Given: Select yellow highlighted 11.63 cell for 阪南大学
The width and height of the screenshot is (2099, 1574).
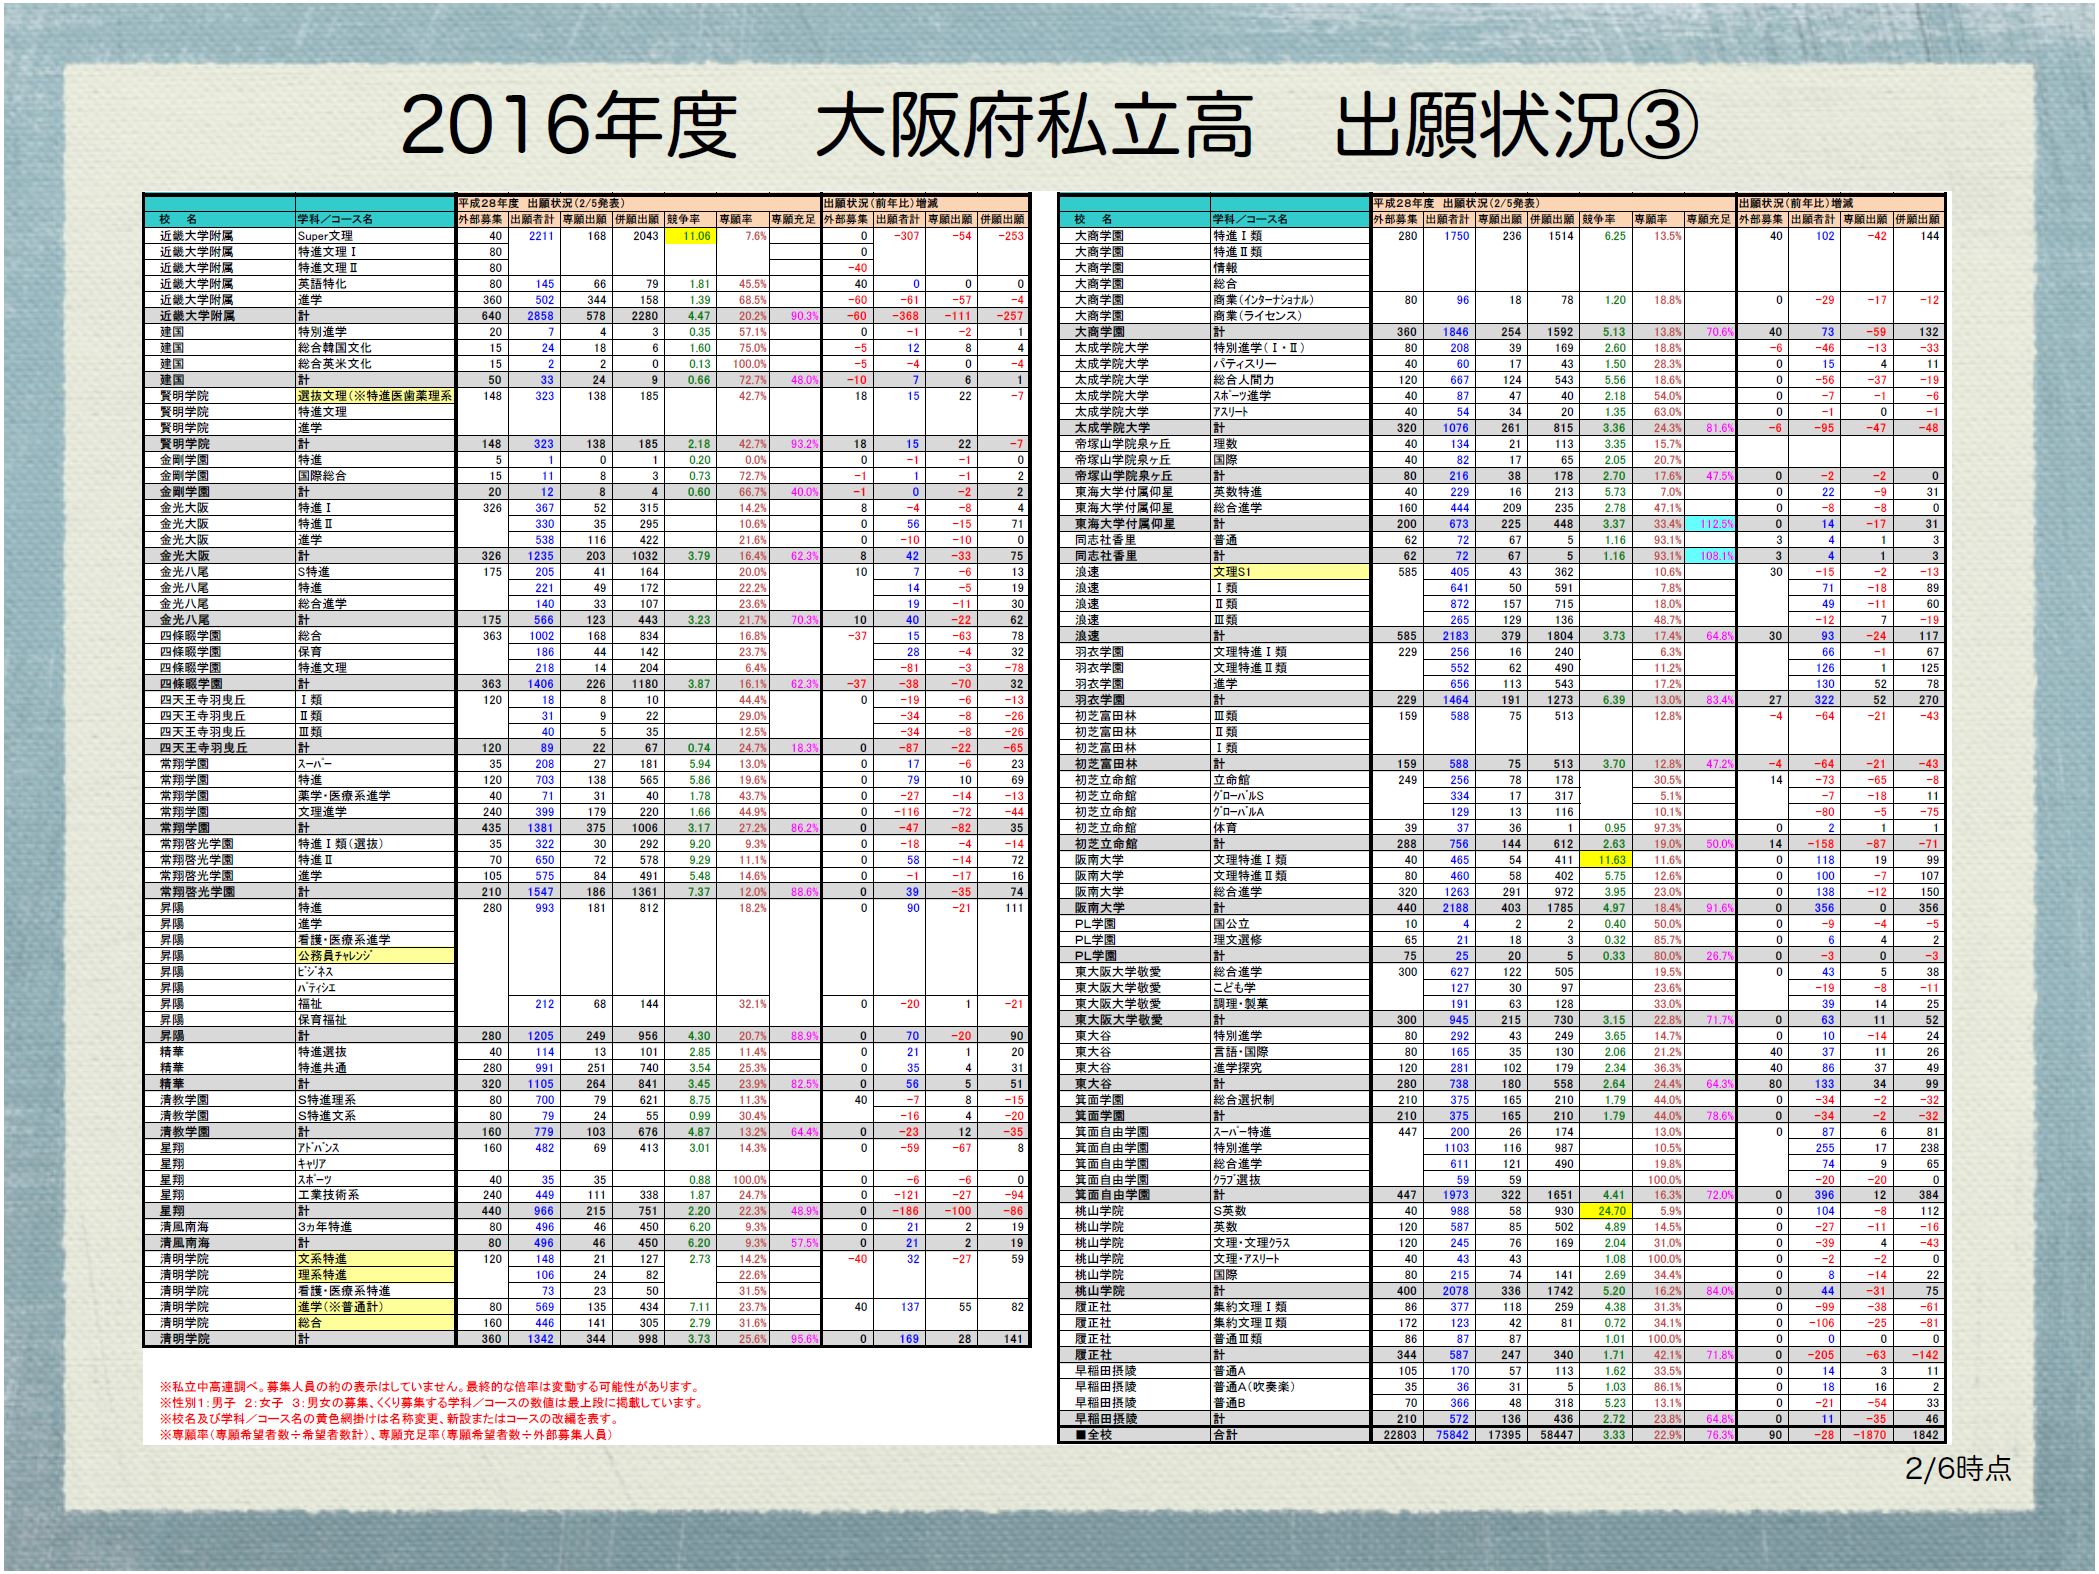Looking at the screenshot, I should (1608, 860).
